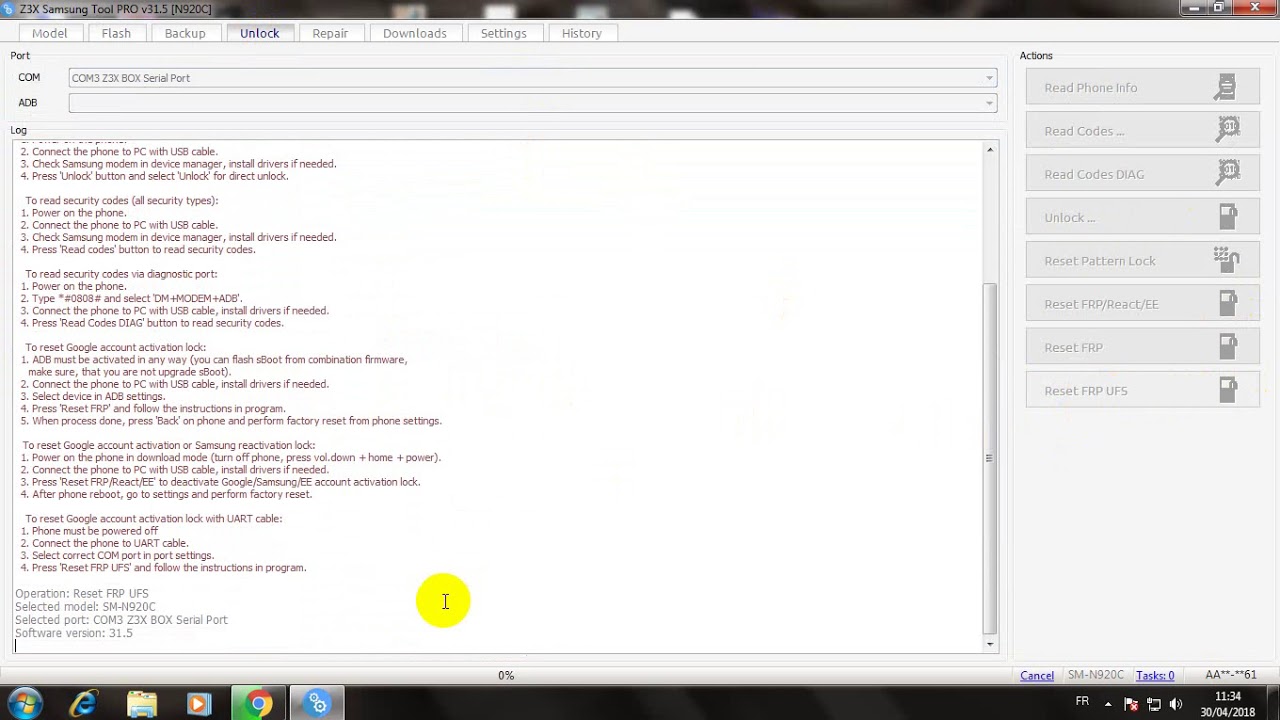Click the Read Codes DIAG icon
Screen dimensions: 1280x720
(1228, 173)
